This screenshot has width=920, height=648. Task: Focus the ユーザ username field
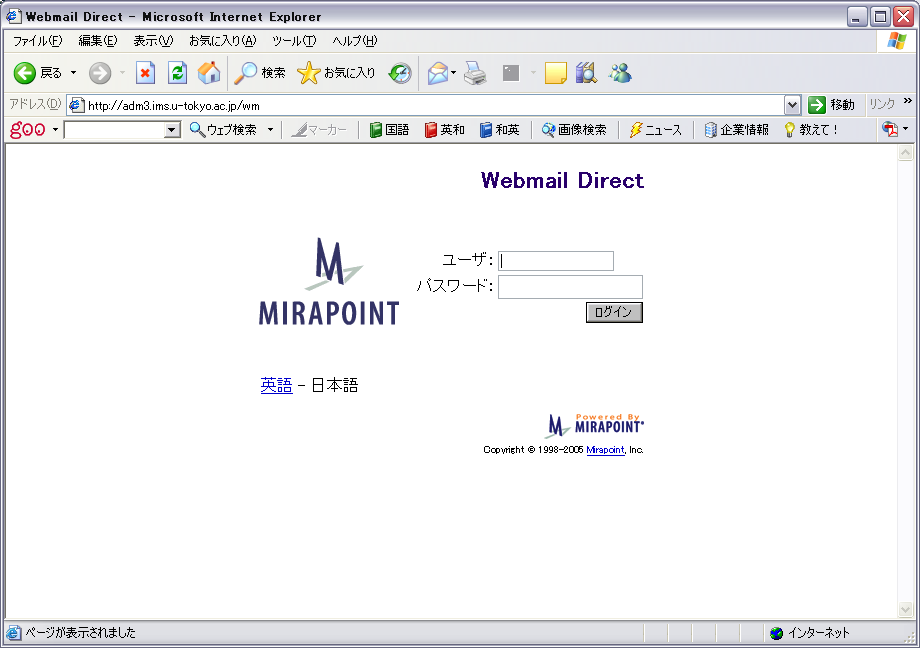point(556,261)
